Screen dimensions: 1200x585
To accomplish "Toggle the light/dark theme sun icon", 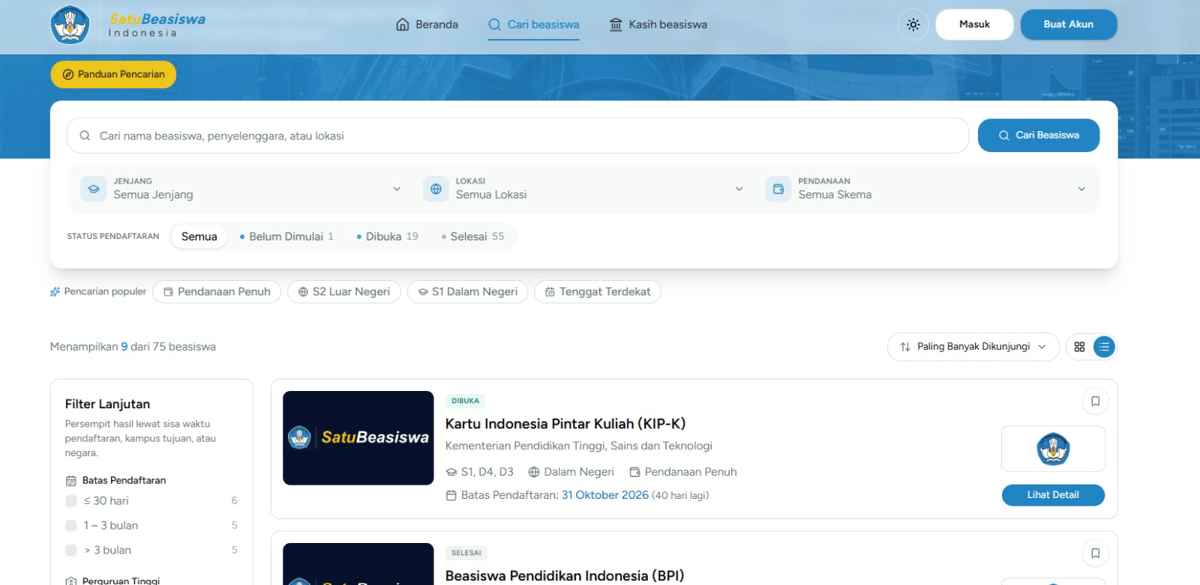I will (x=913, y=25).
